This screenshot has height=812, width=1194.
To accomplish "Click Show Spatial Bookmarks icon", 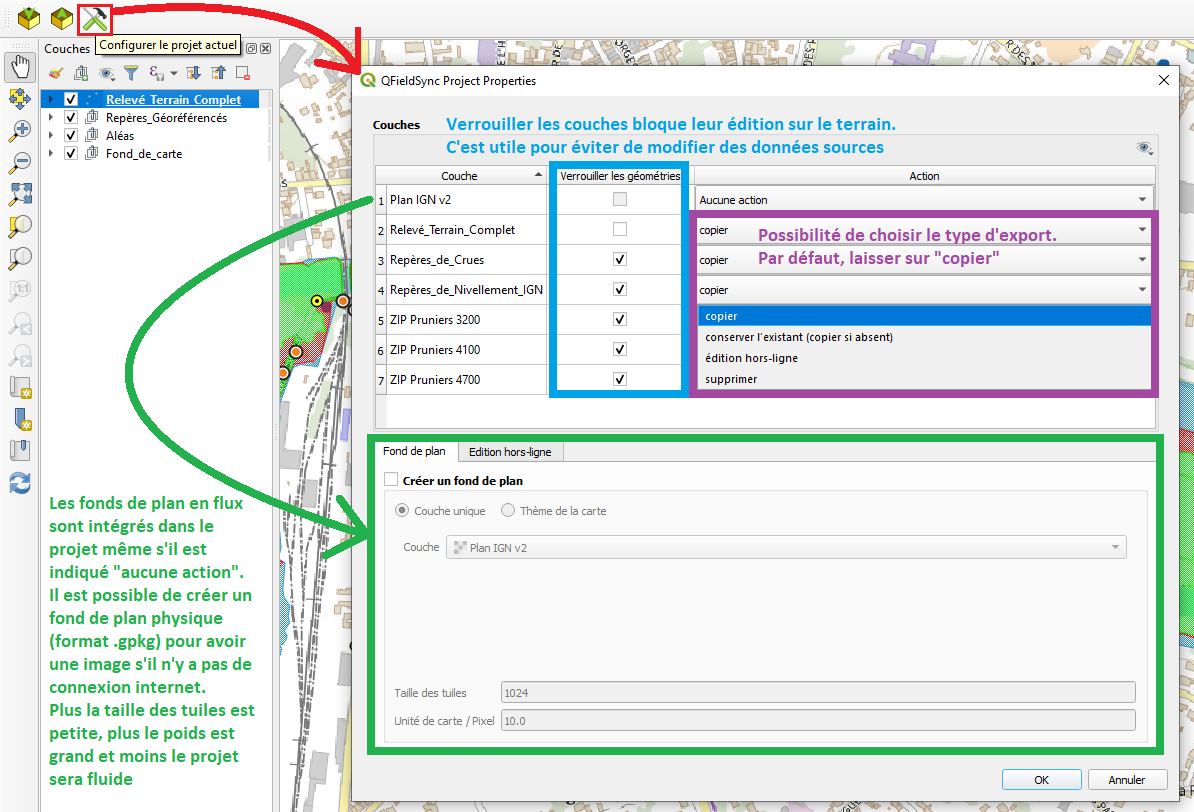I will tap(20, 451).
